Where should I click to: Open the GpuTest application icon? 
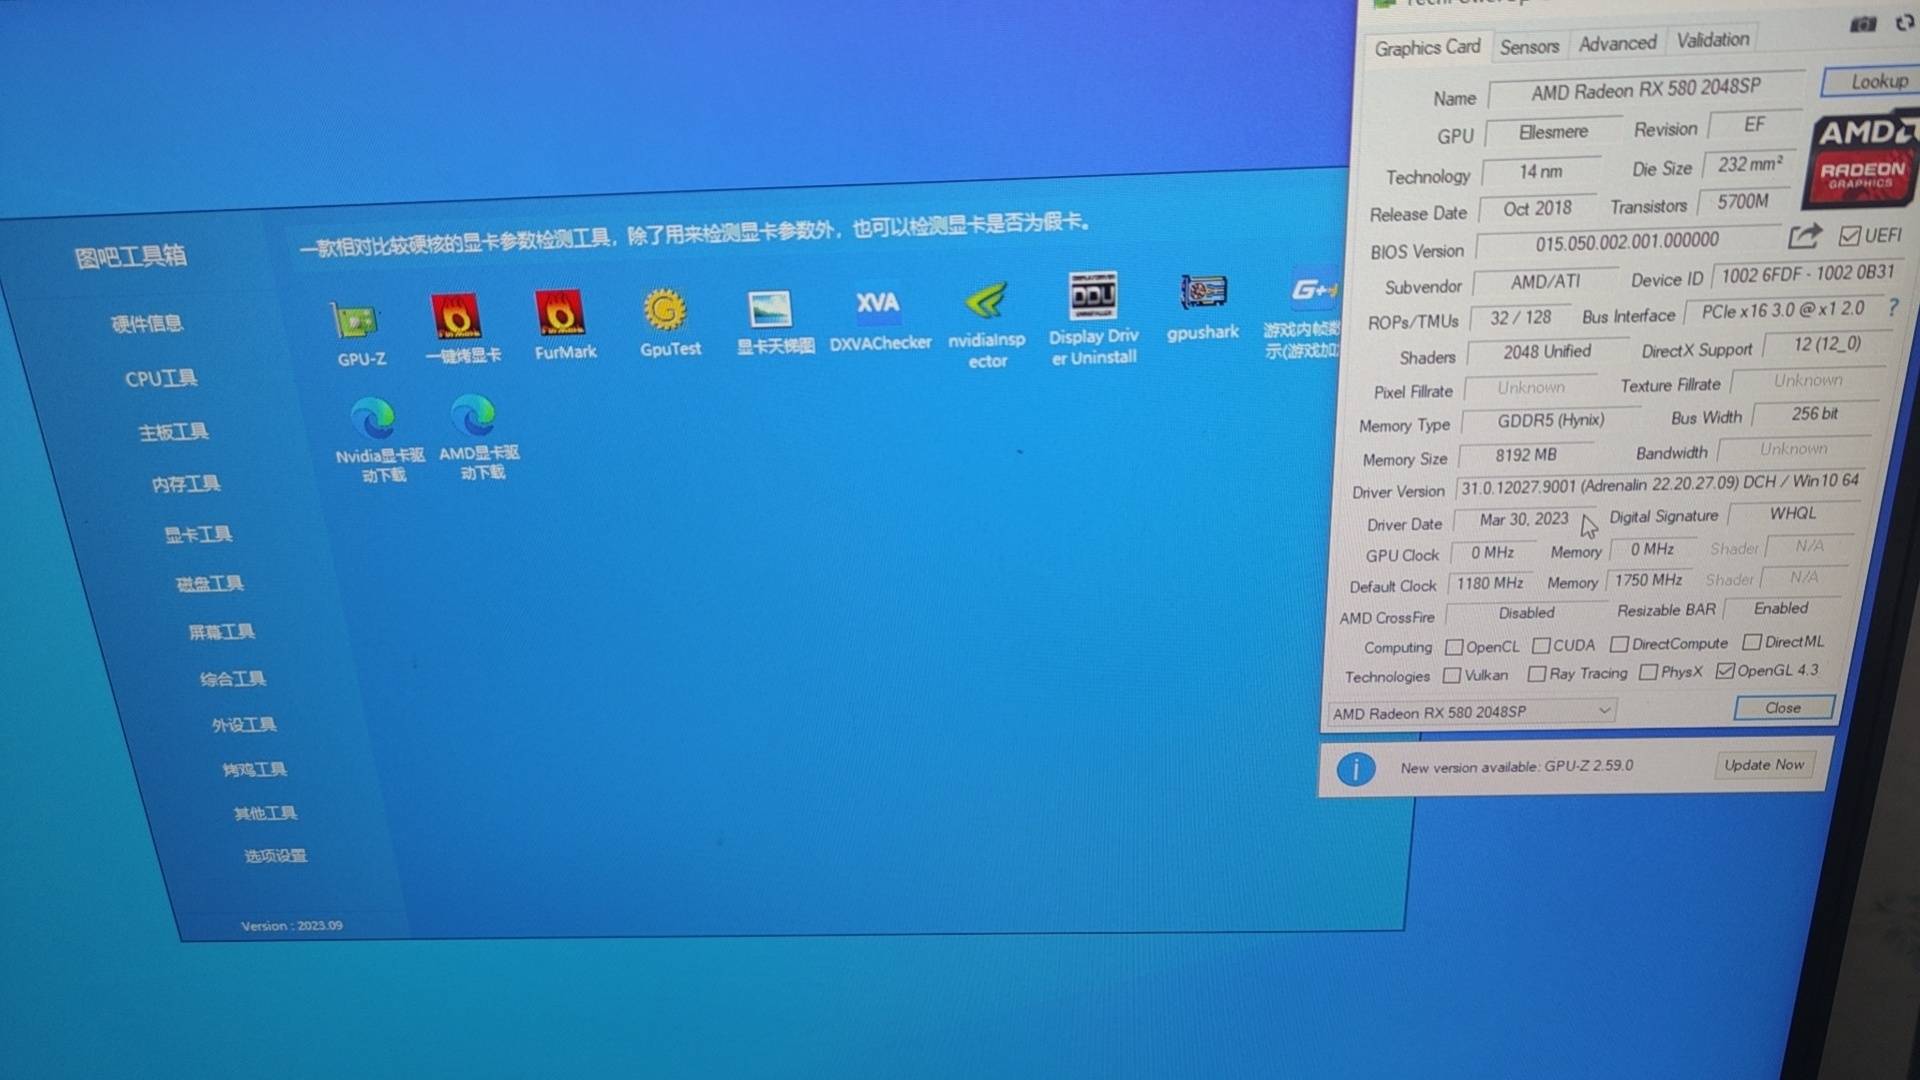666,311
